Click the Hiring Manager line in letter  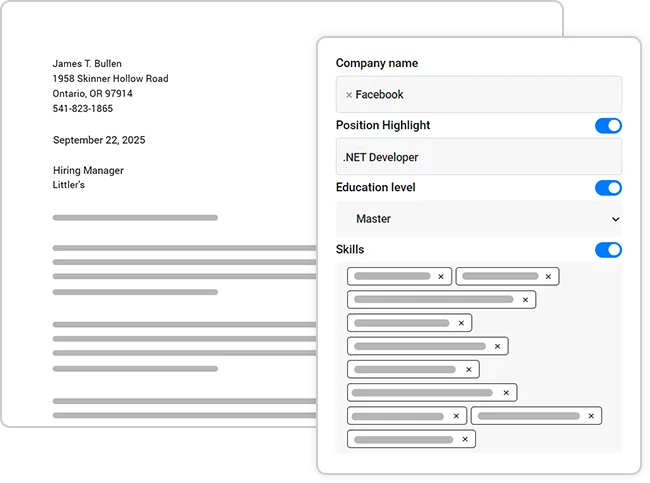click(88, 171)
